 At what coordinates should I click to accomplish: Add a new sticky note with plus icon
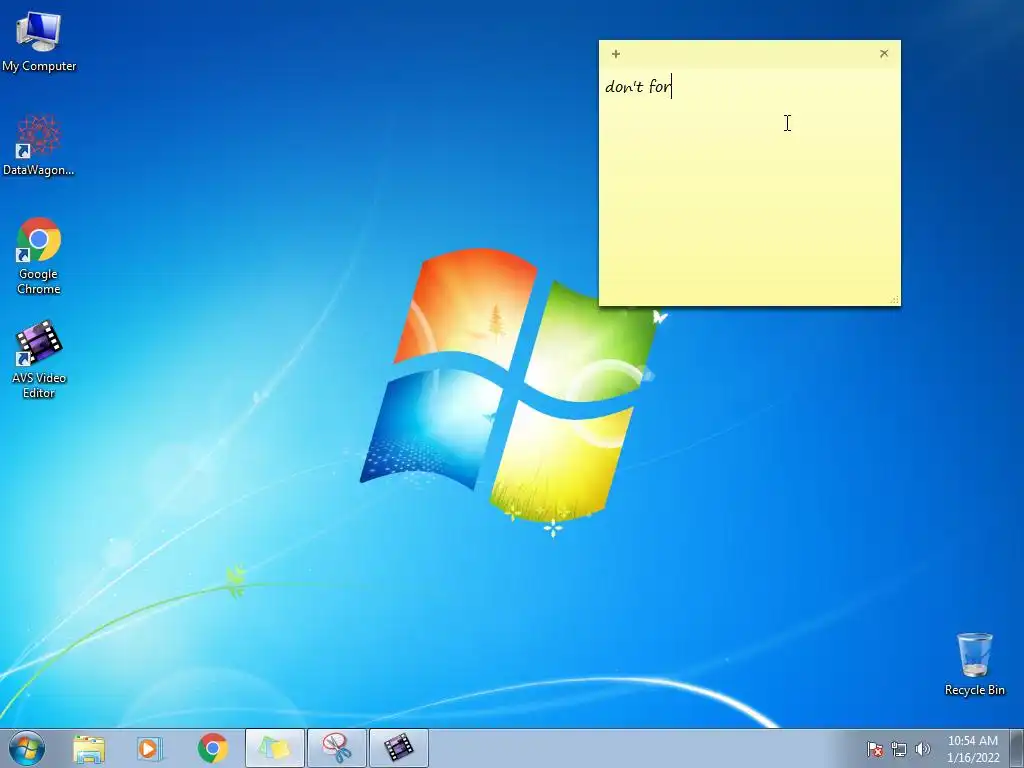(615, 54)
